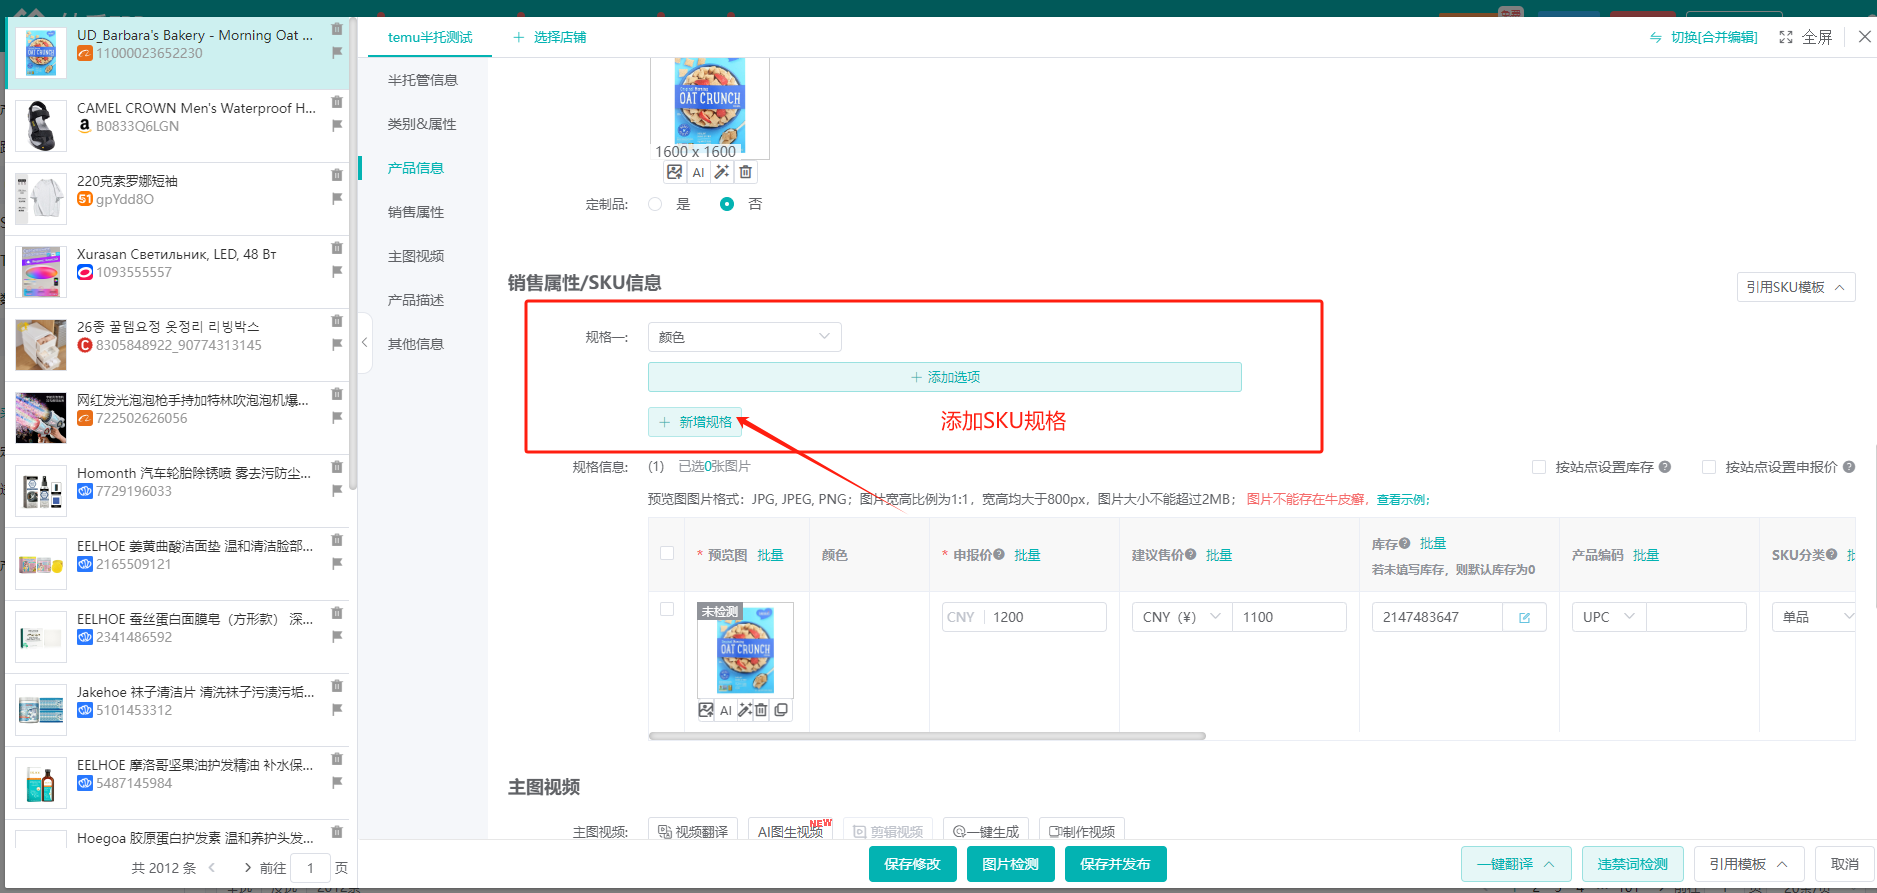Click 切换[合并编辑] link
Viewport: 1877px width, 893px height.
[1704, 37]
